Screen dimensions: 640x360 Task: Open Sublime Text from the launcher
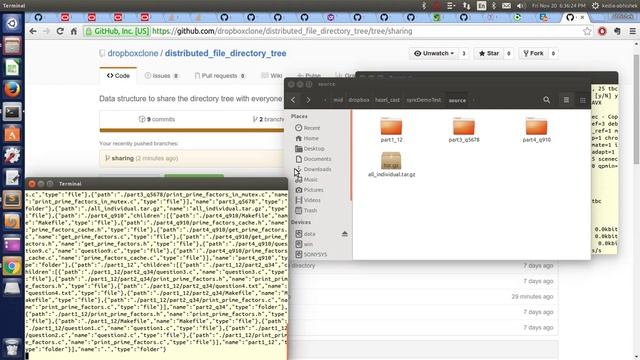pyautogui.click(x=12, y=200)
